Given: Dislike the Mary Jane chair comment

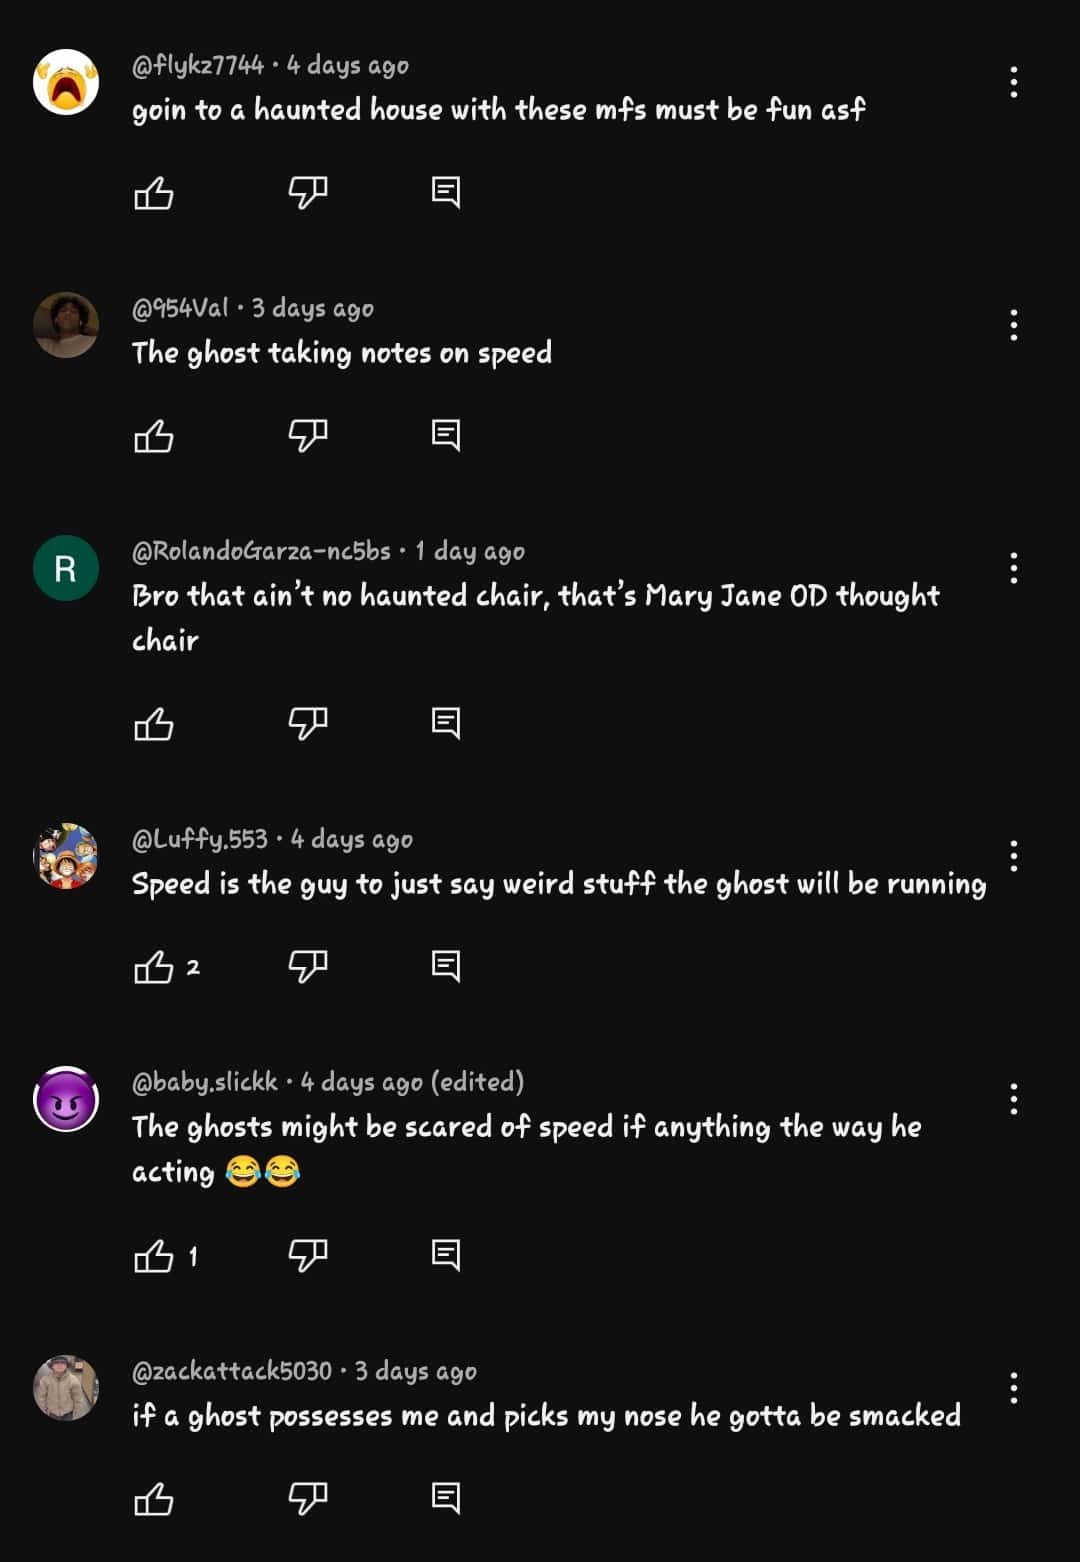Looking at the screenshot, I should click(307, 723).
